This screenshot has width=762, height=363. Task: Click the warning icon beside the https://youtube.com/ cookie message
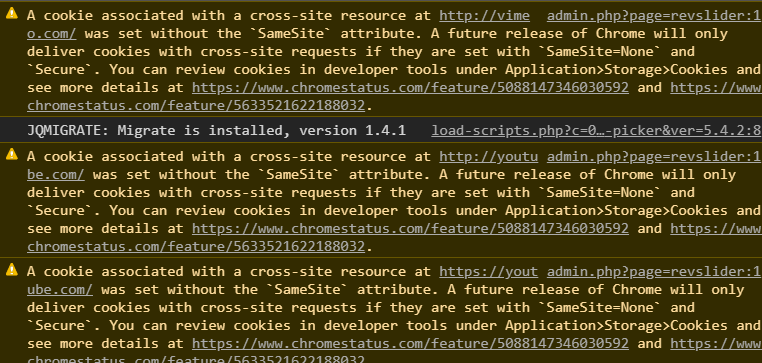click(x=12, y=270)
